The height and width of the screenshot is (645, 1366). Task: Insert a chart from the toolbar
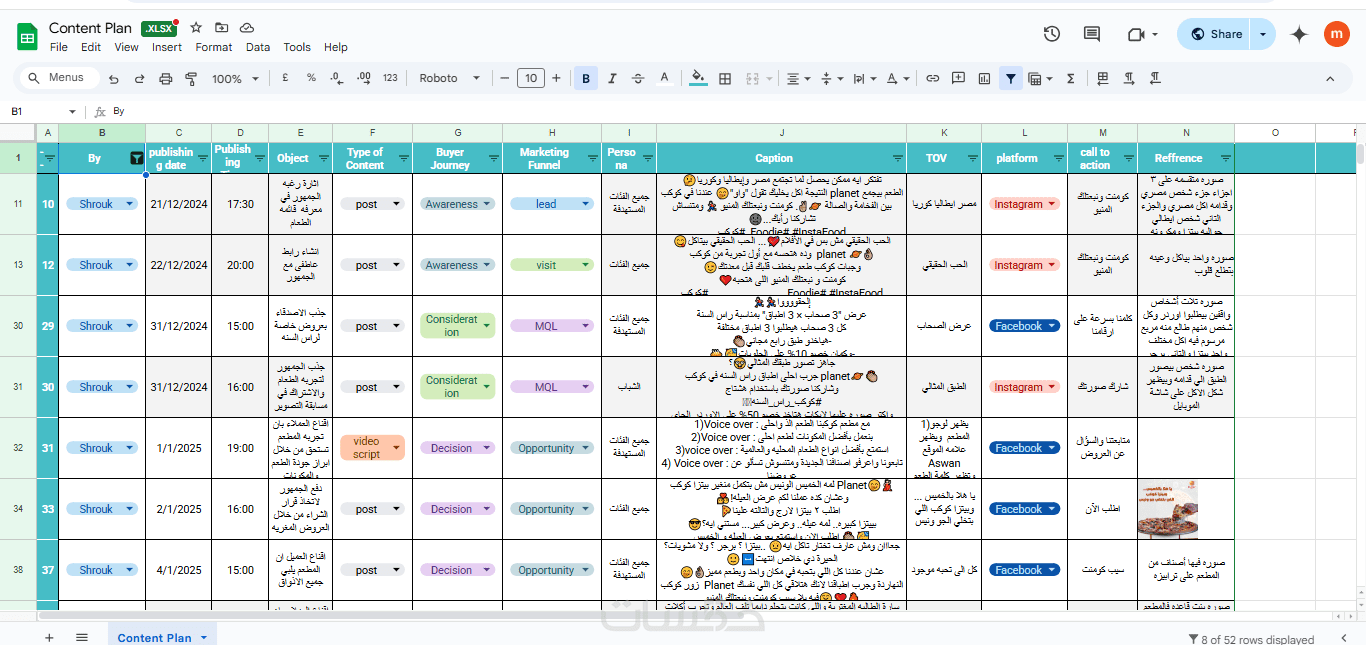[x=984, y=78]
